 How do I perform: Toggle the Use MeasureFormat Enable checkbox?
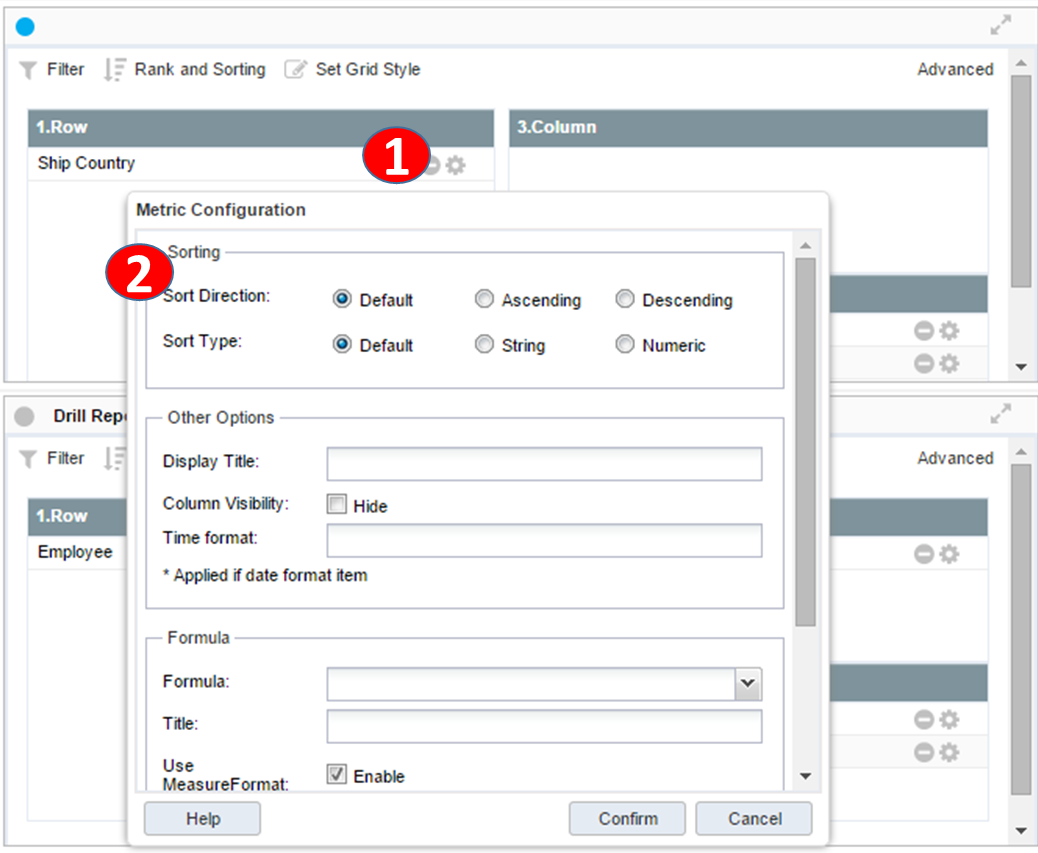coord(337,775)
